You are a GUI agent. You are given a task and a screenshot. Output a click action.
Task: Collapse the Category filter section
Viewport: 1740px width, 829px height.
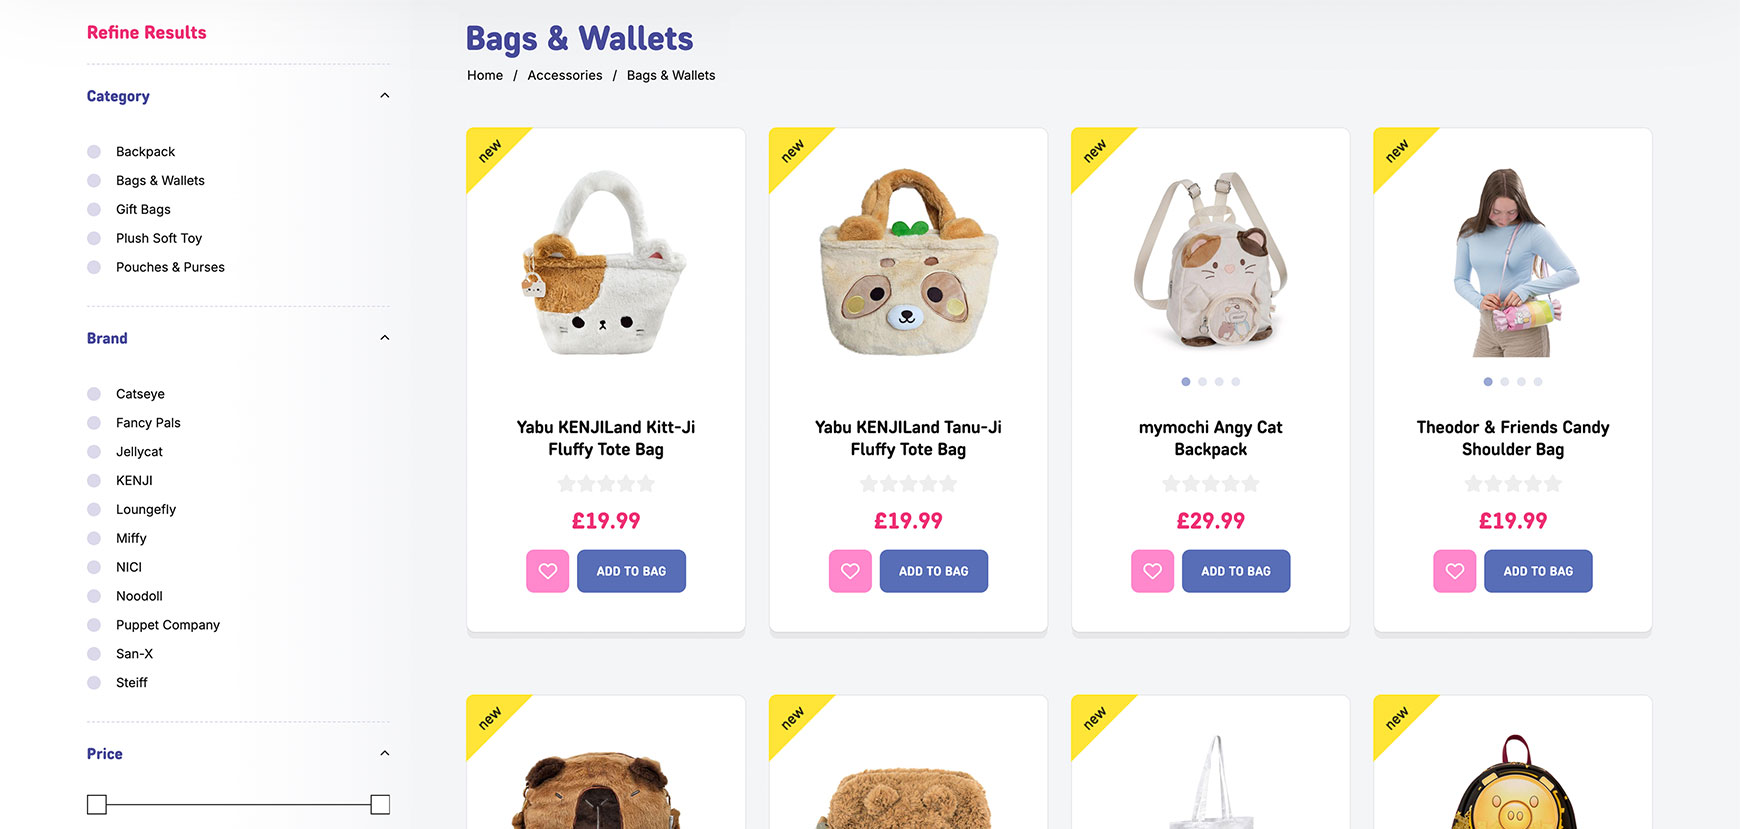[385, 96]
